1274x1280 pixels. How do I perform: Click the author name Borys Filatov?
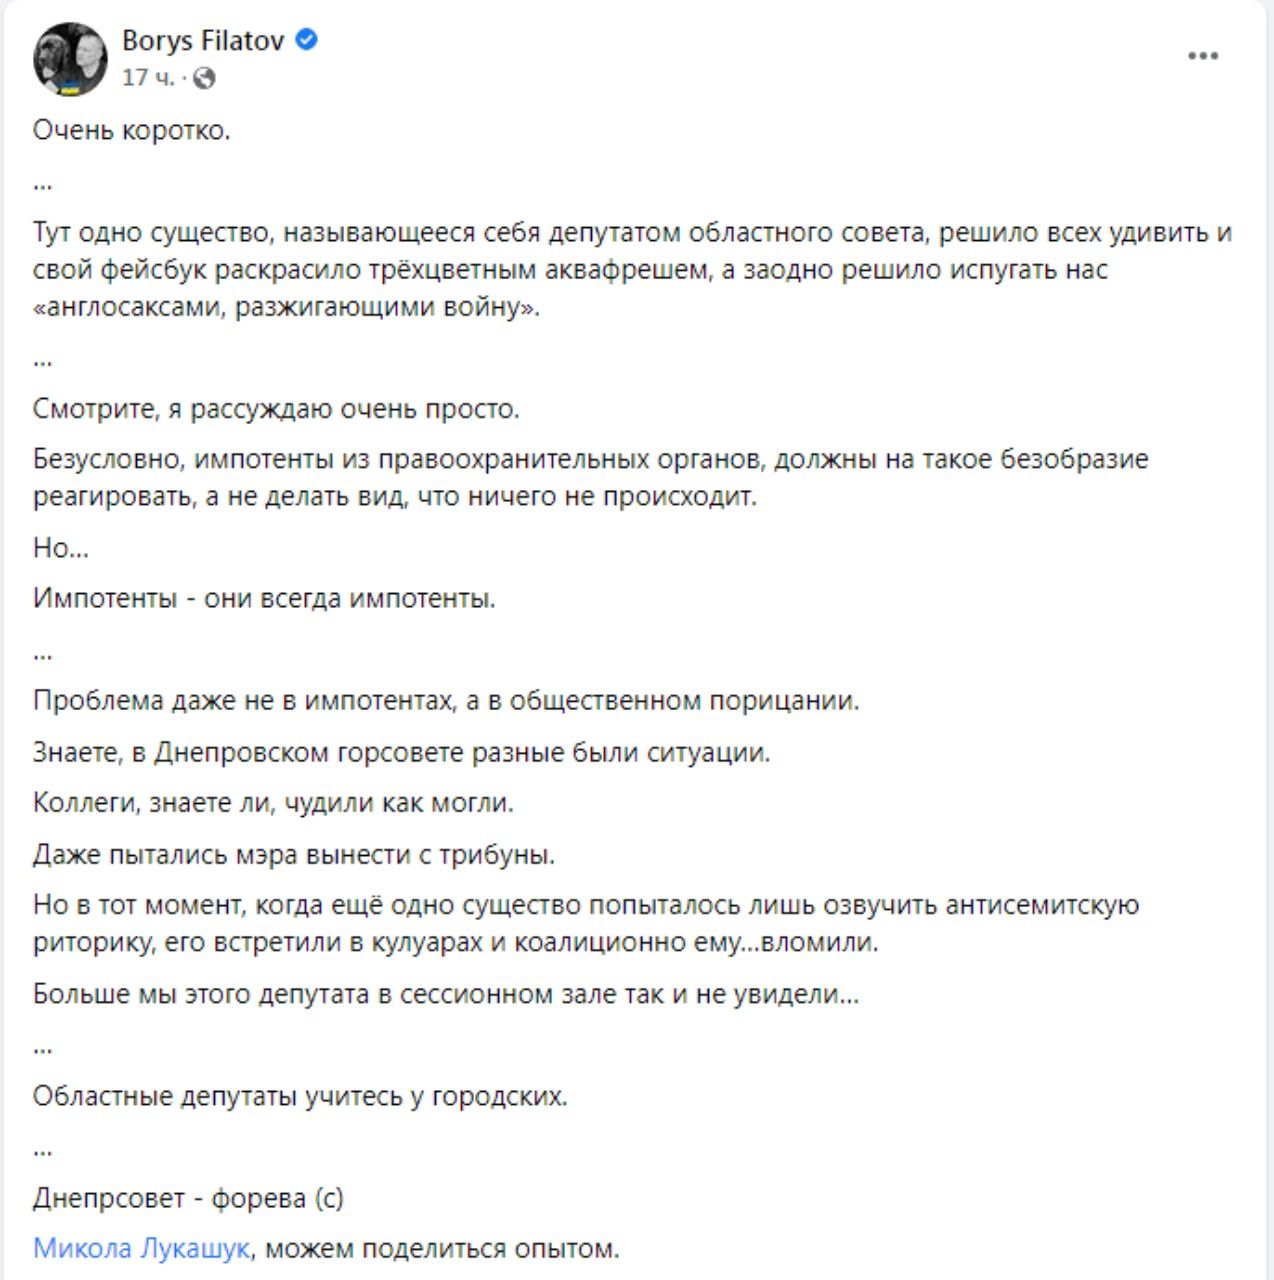coord(203,41)
